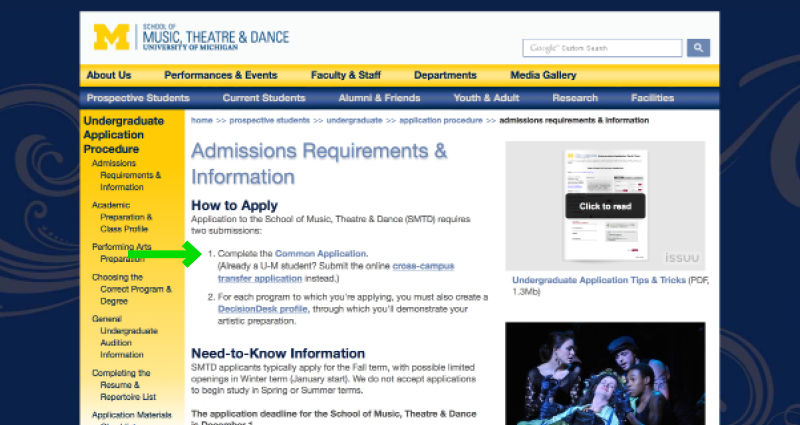Select Prospective Students navigation item
The width and height of the screenshot is (800, 425).
(138, 98)
